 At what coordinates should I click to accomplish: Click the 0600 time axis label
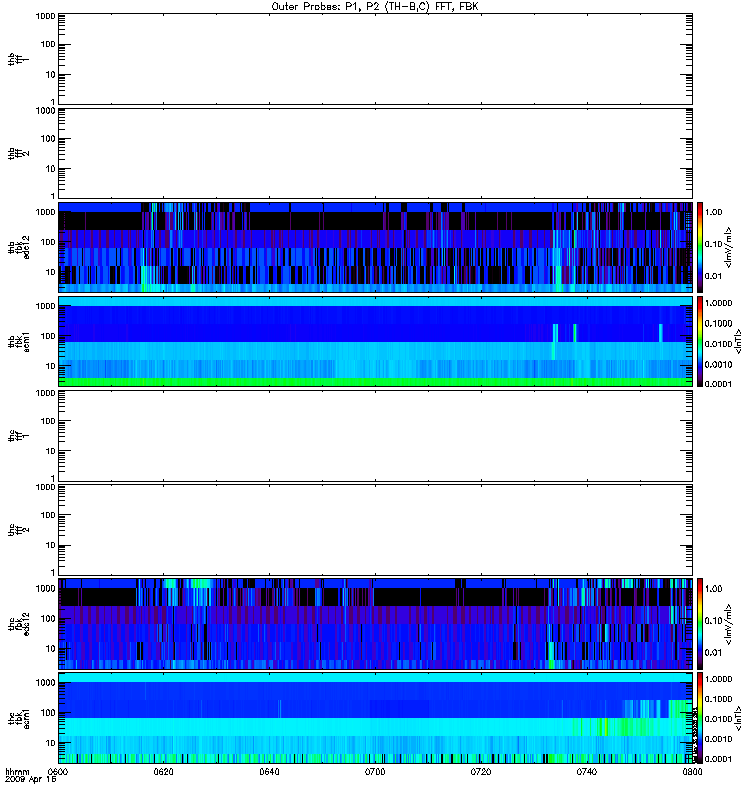click(x=57, y=771)
